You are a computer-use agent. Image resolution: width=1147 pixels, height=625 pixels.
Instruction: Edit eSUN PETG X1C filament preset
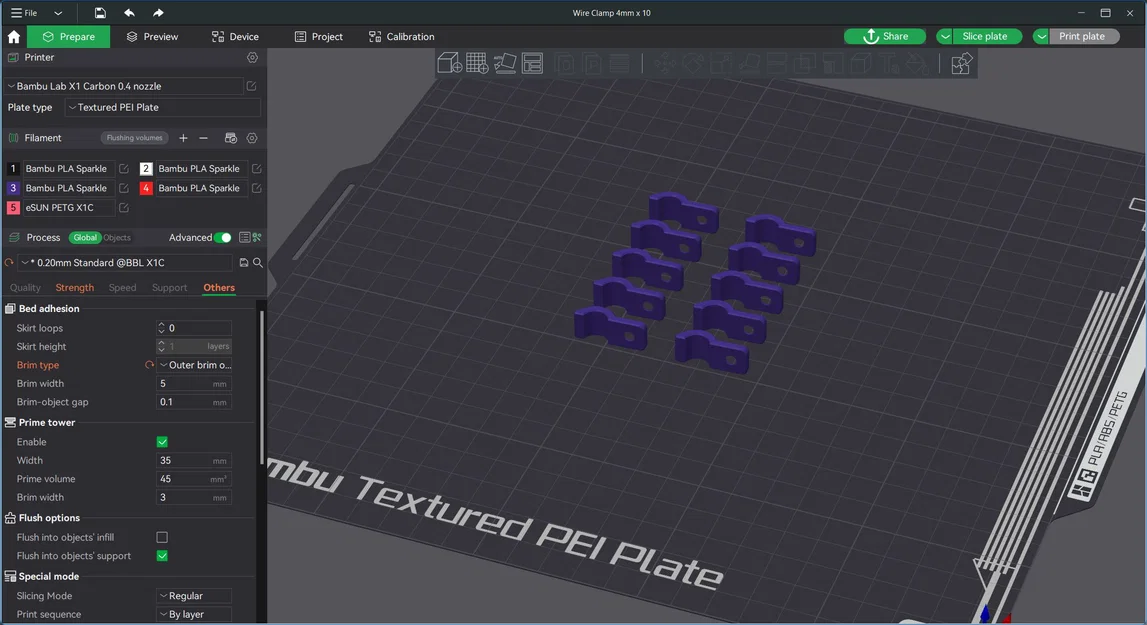point(124,208)
